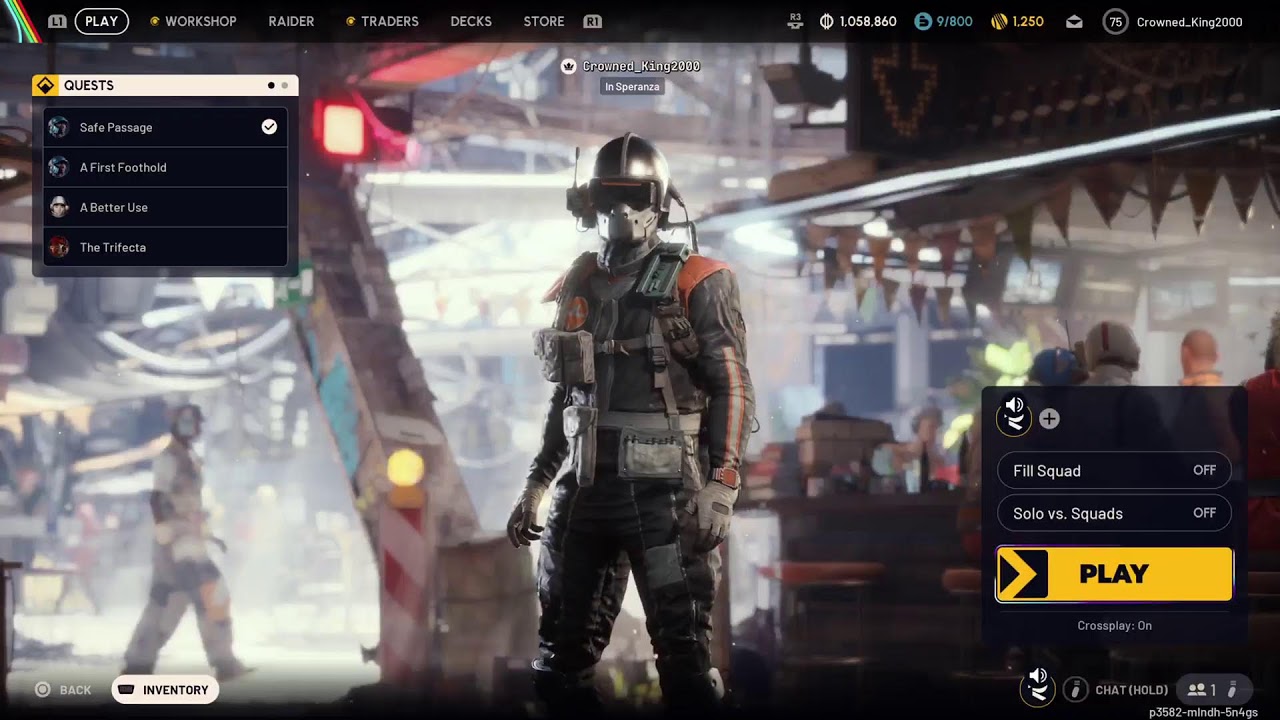This screenshot has width=1280, height=720.
Task: Click the notification dot beside Workshop
Action: [154, 21]
